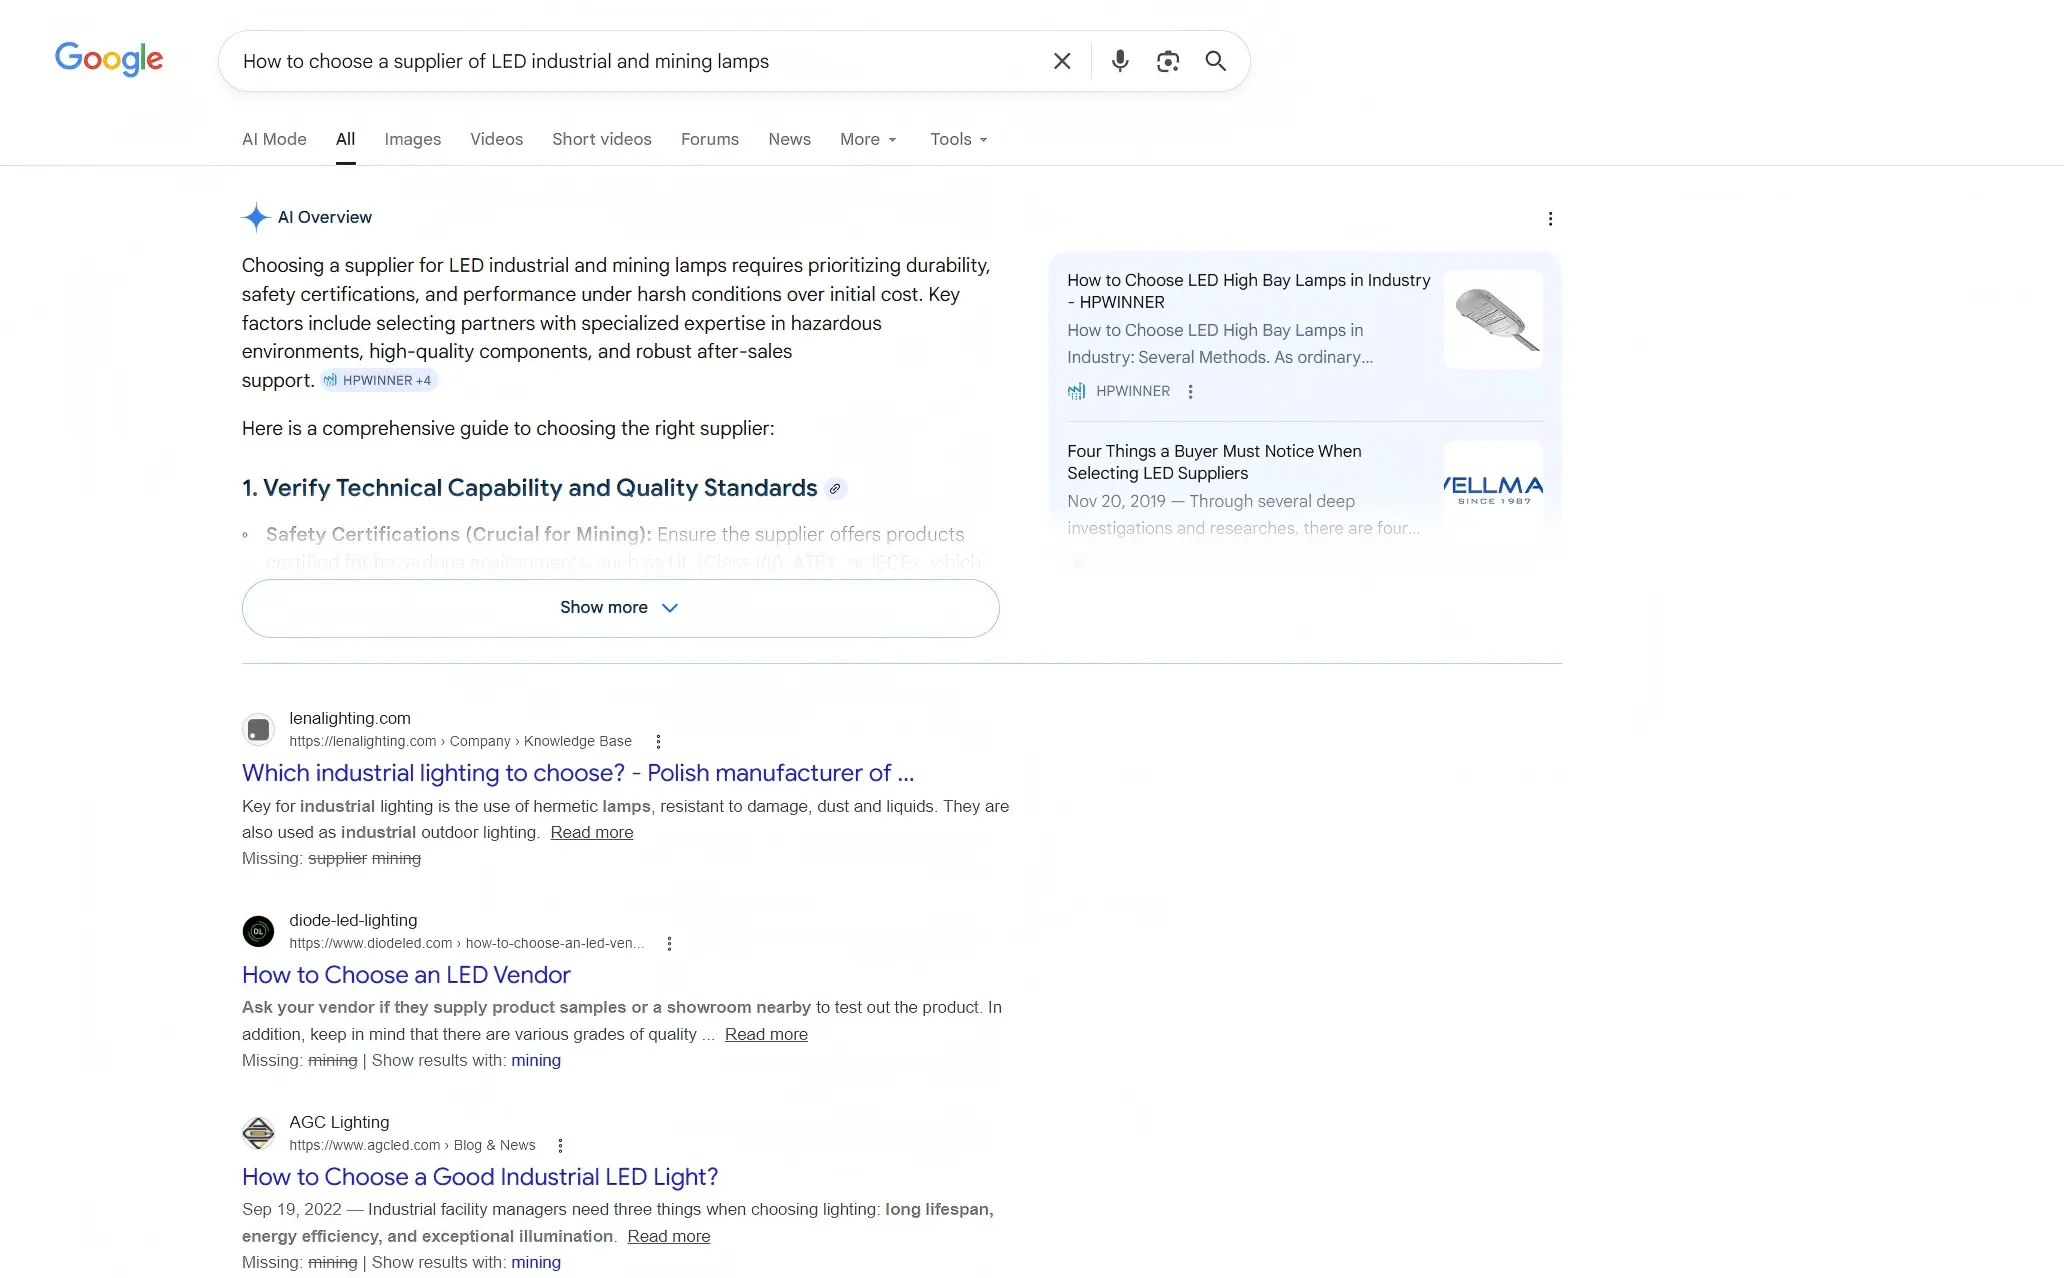
Task: Click the Google logo
Action: point(109,60)
